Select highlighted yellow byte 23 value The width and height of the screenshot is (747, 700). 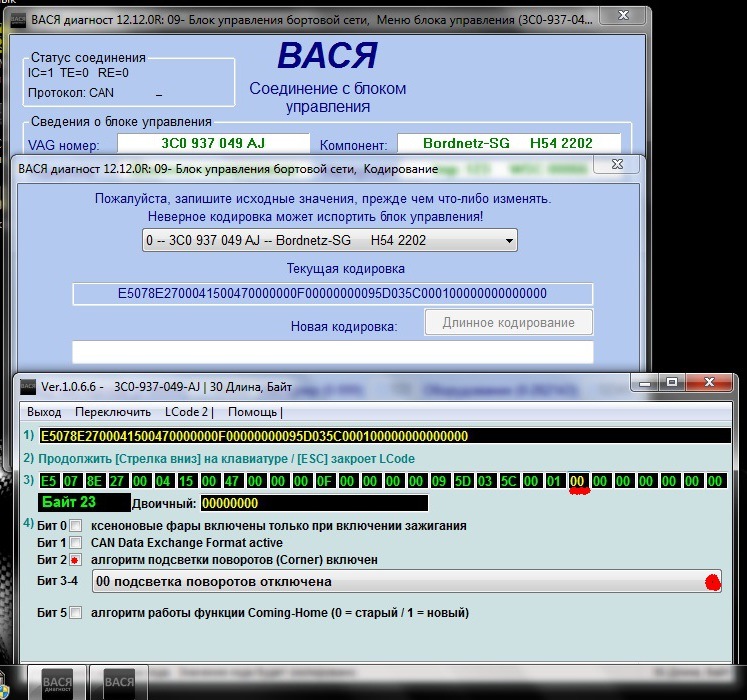tap(577, 481)
